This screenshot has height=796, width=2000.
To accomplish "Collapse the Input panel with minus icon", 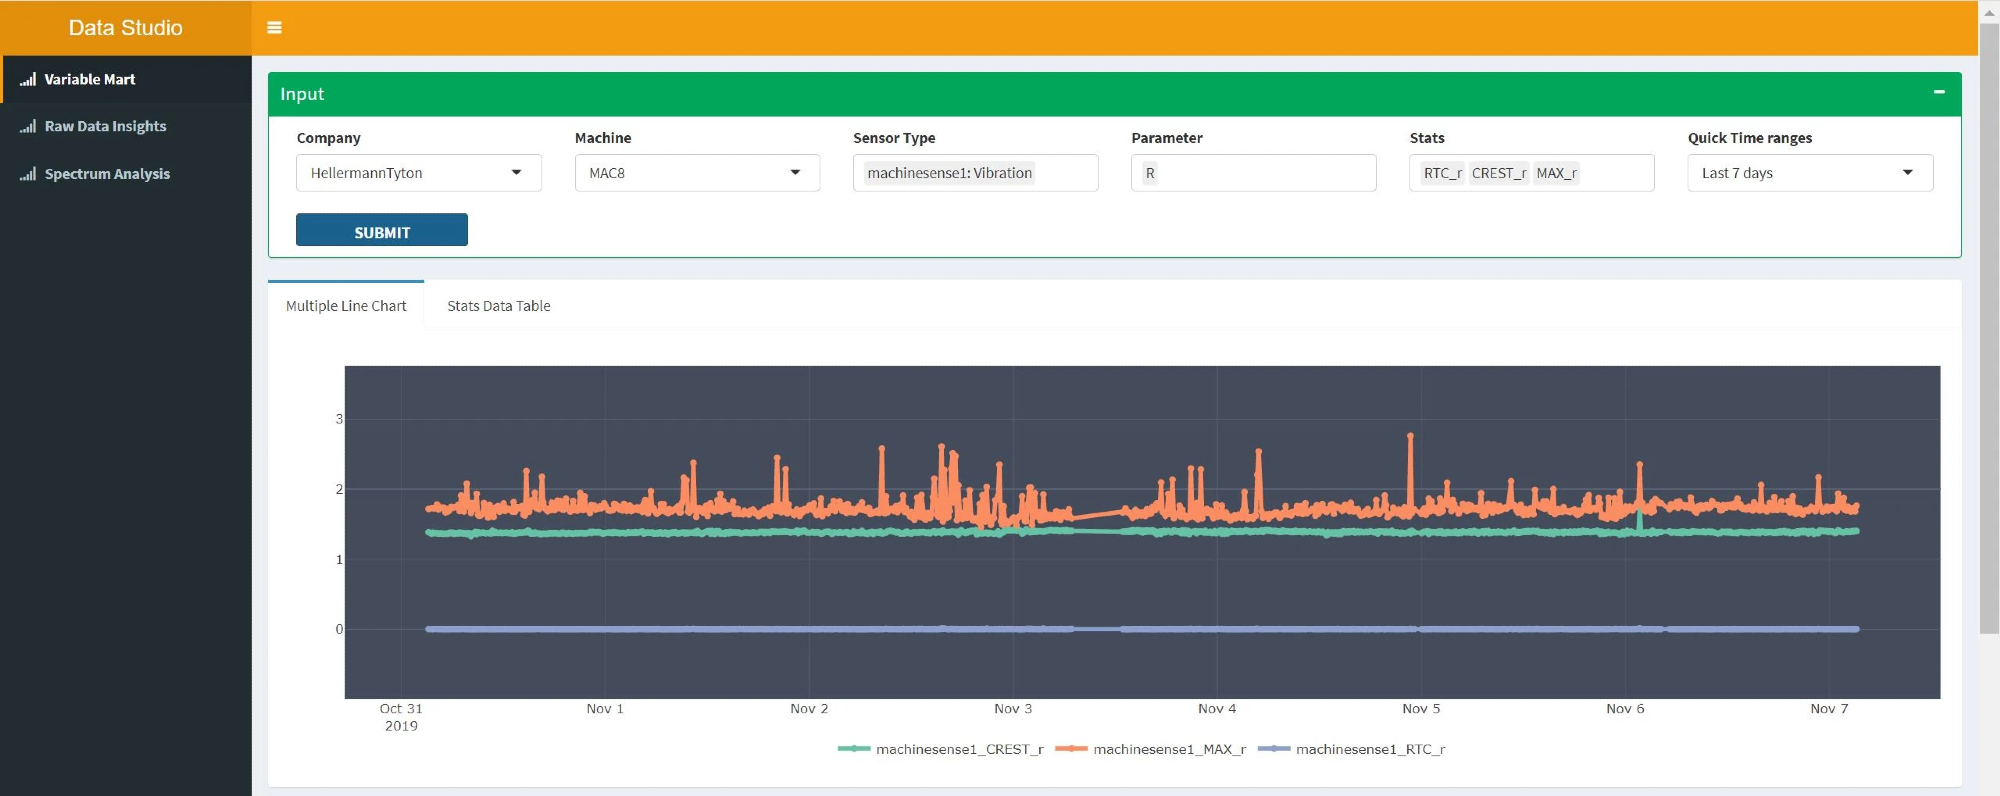I will pyautogui.click(x=1939, y=92).
